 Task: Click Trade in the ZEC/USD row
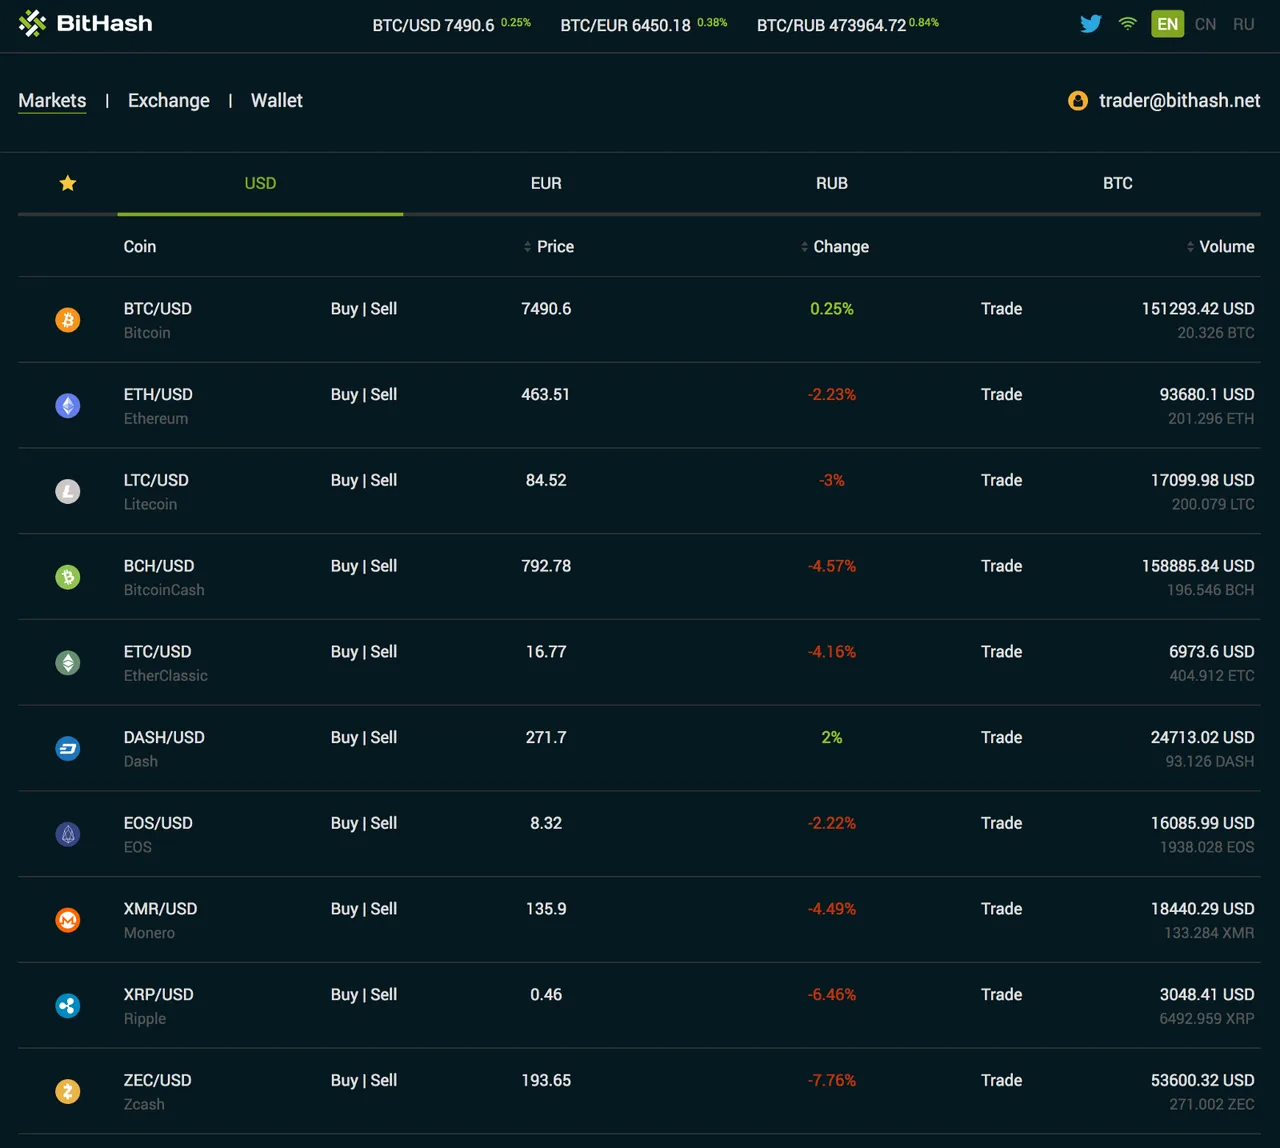[x=1001, y=1081]
